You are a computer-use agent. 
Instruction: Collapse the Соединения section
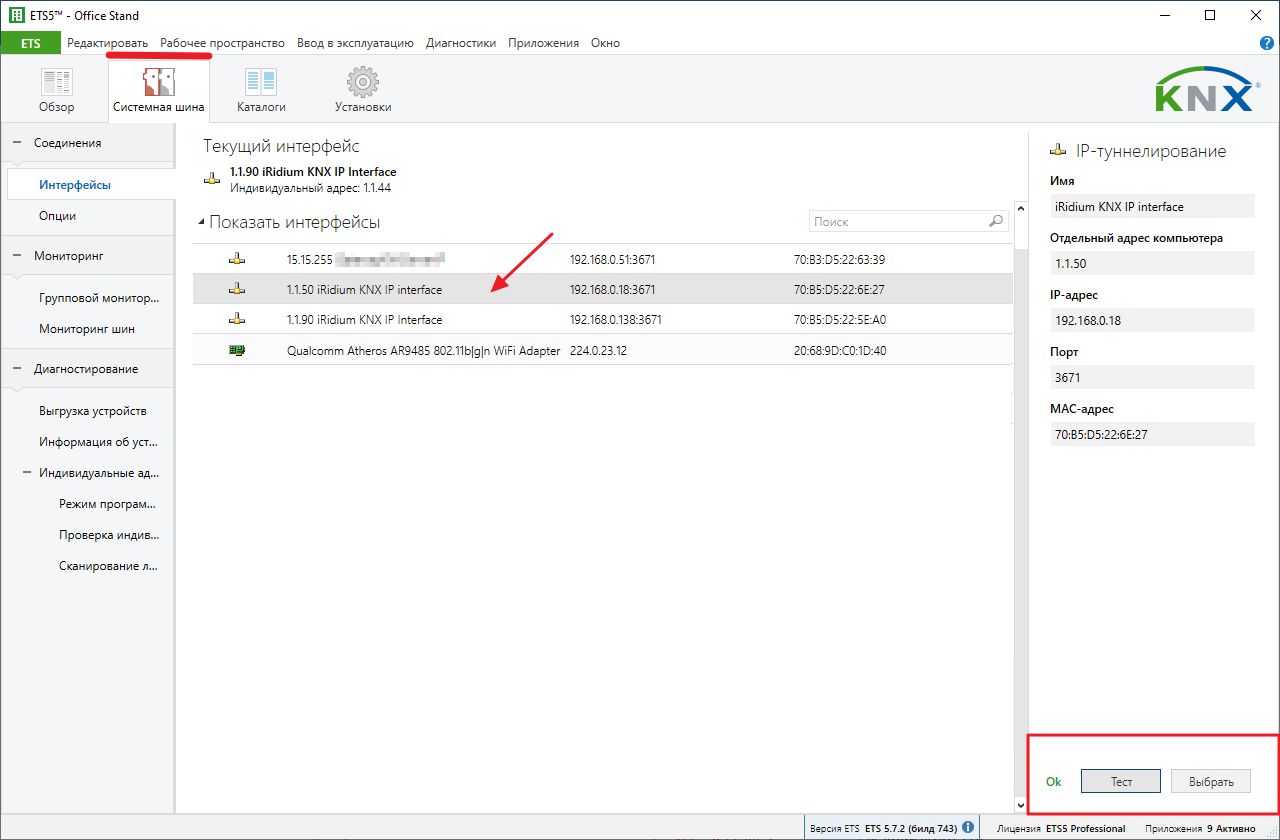pyautogui.click(x=17, y=143)
